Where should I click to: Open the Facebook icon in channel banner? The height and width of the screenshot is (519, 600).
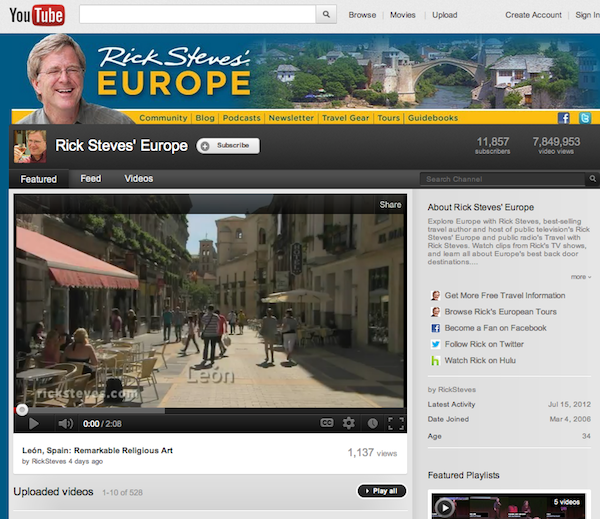coord(563,118)
